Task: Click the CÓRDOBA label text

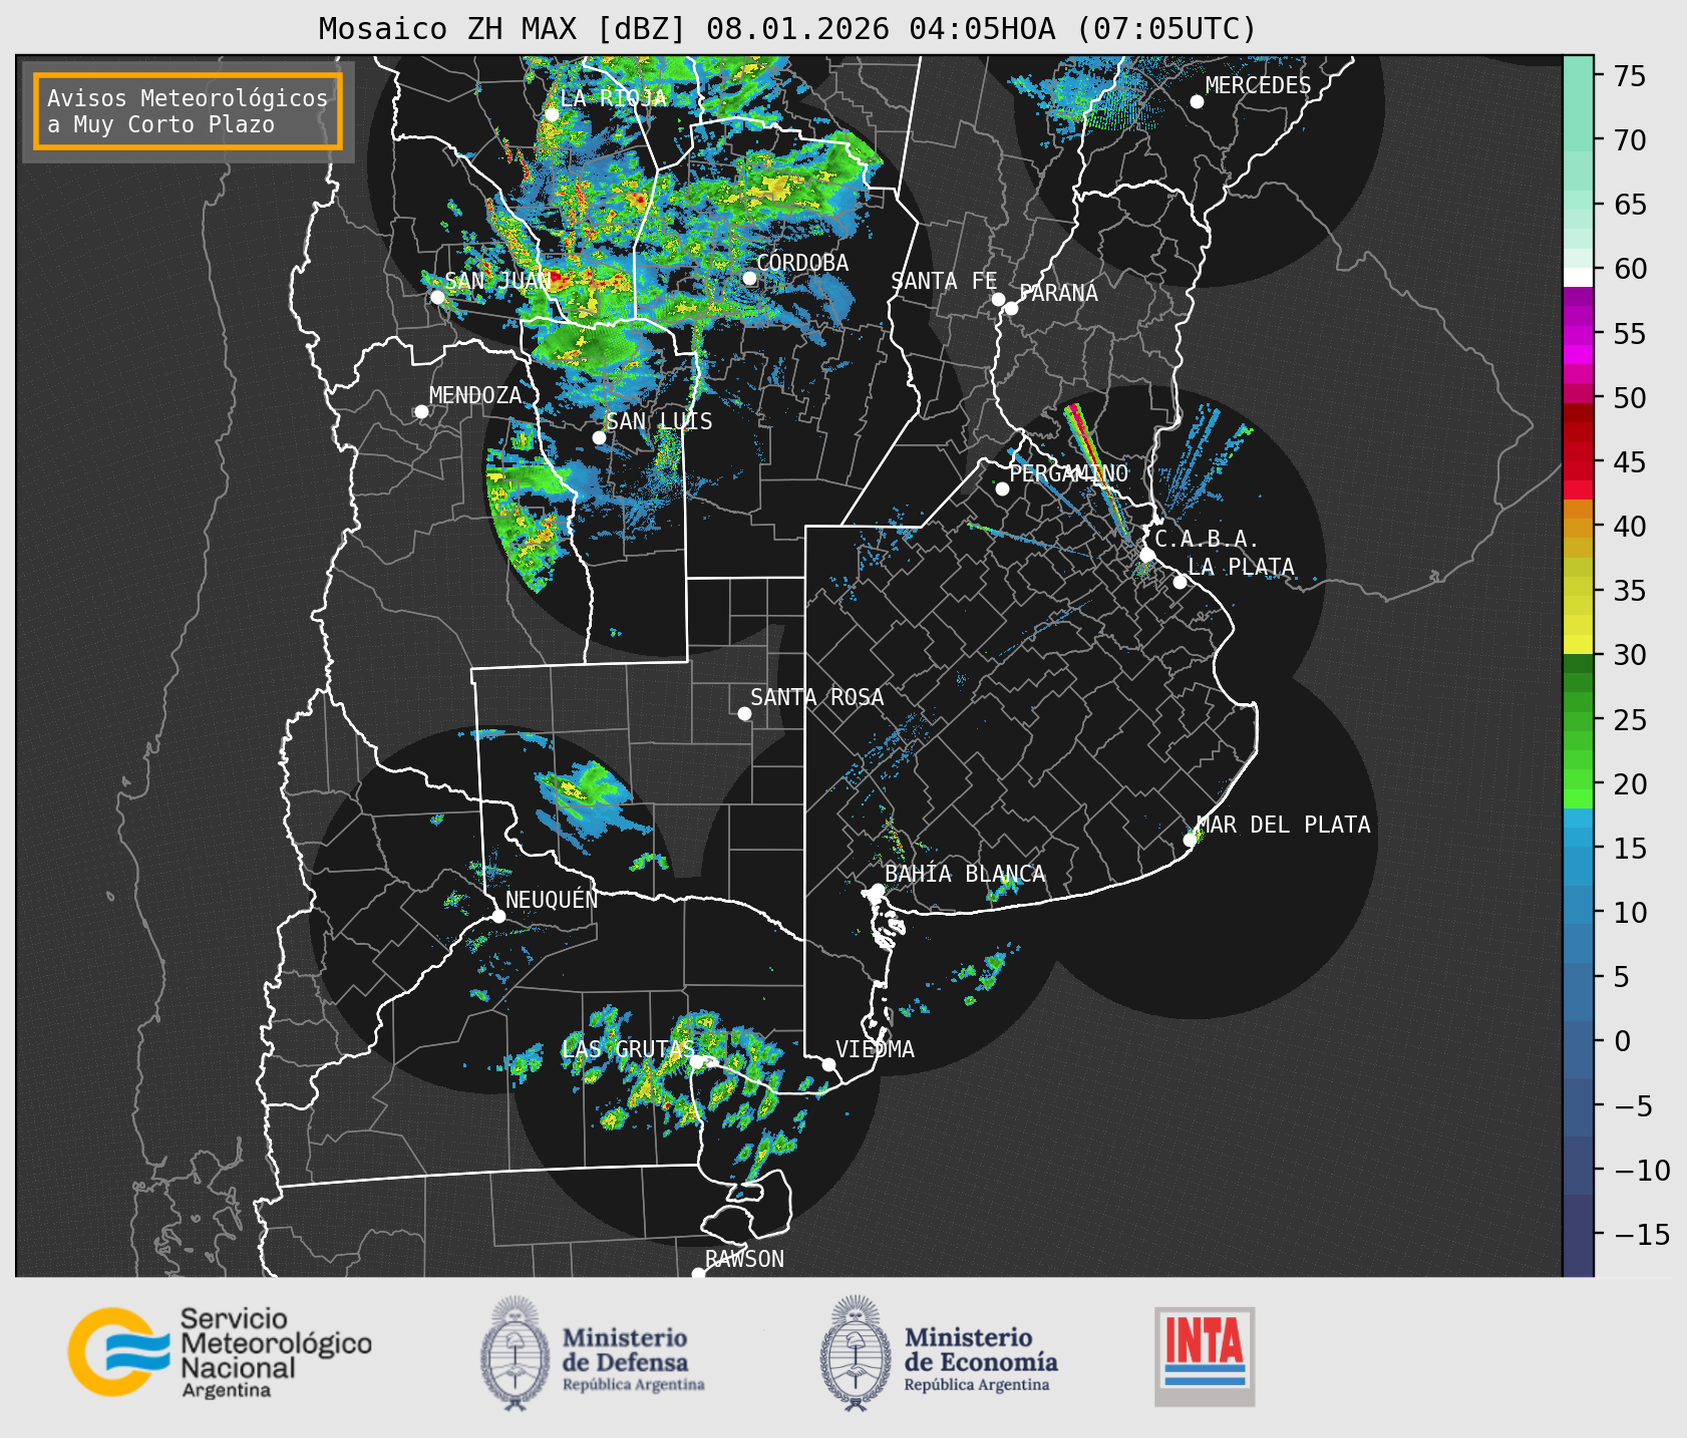Action: [802, 263]
